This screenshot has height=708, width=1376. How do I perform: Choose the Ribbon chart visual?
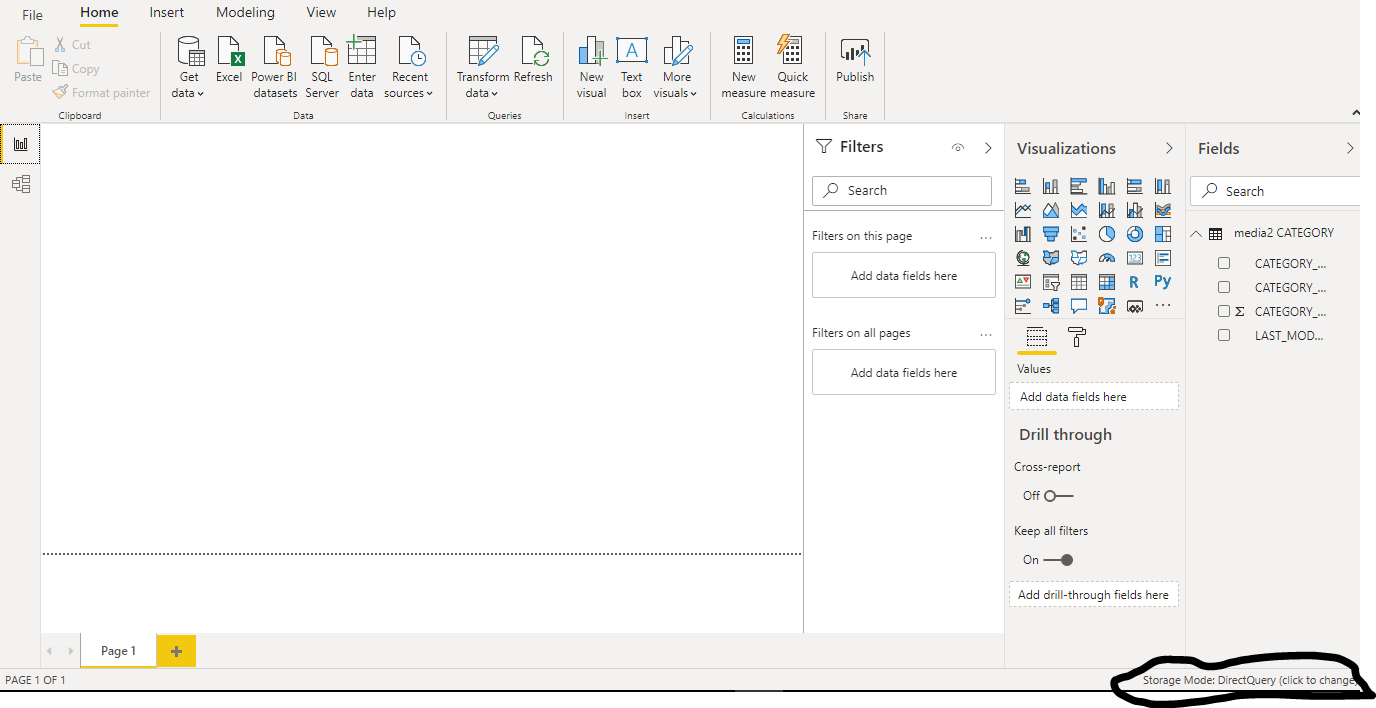pyautogui.click(x=1162, y=210)
